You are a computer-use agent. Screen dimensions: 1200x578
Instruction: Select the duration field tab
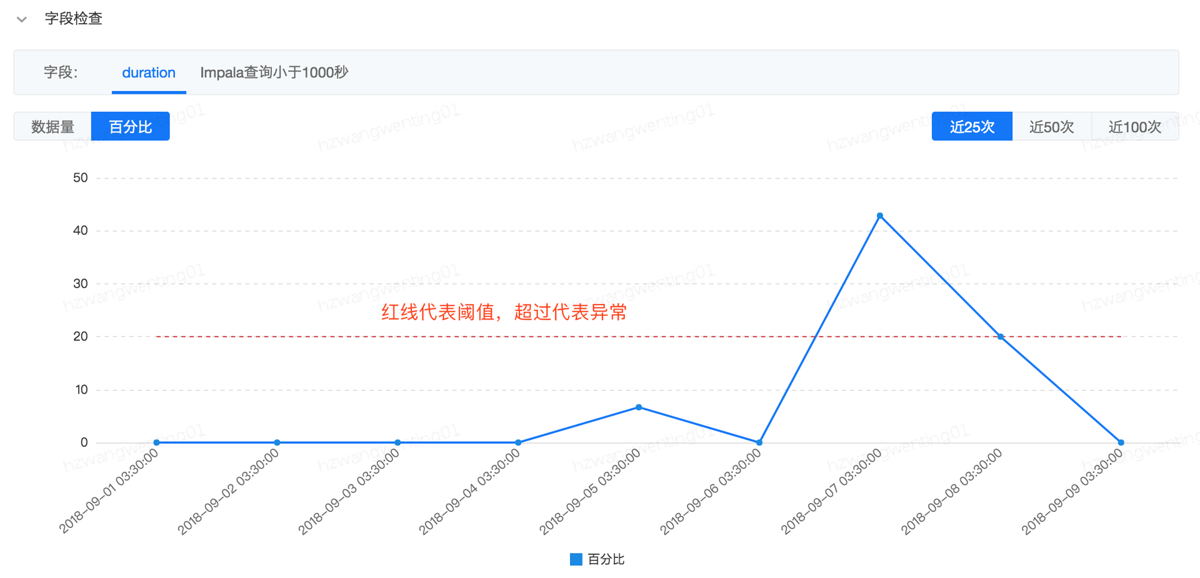[148, 73]
